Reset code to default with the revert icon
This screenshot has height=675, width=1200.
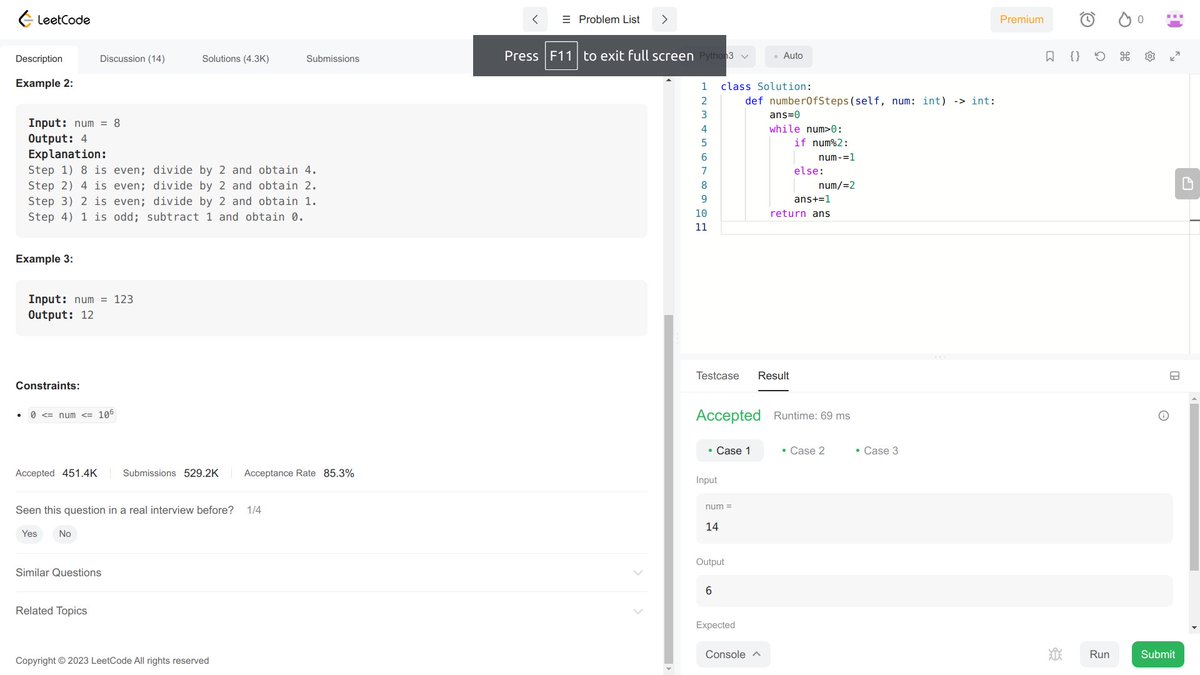click(1100, 56)
